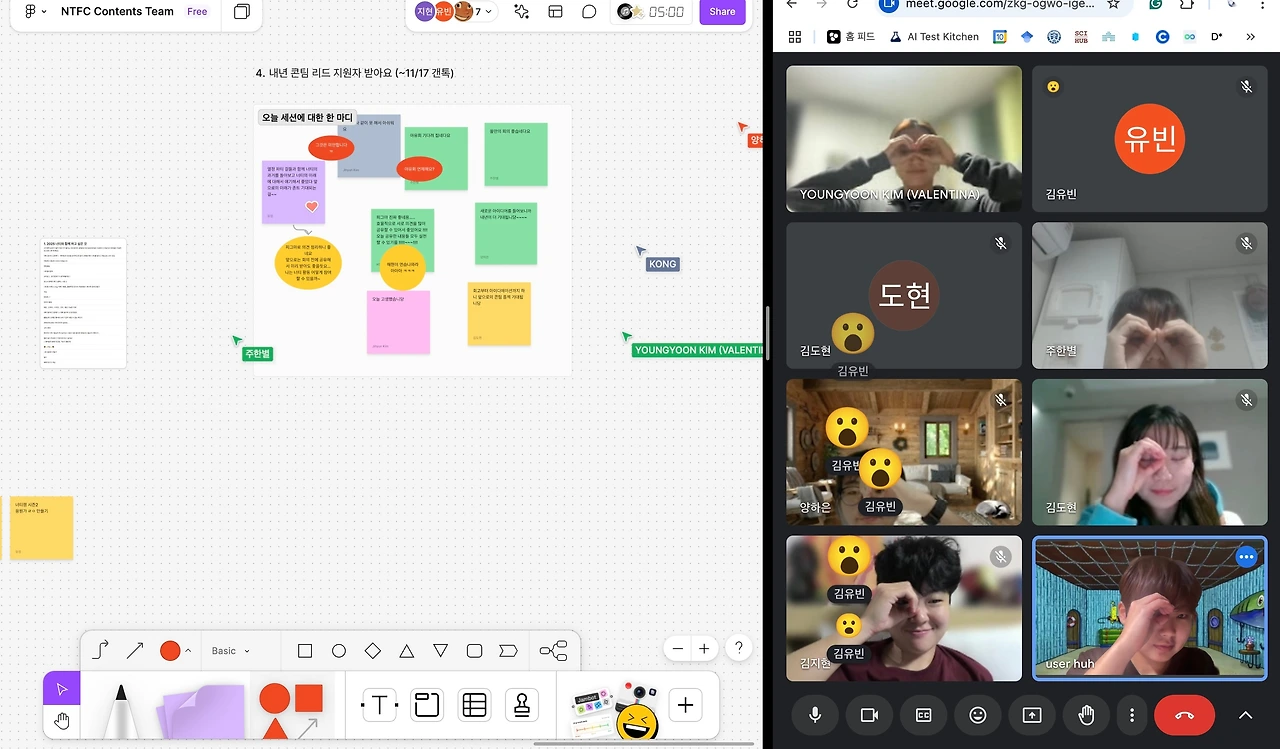Screen dimensions: 1280x749
Task: Click the Free plan badge
Action: point(197,12)
